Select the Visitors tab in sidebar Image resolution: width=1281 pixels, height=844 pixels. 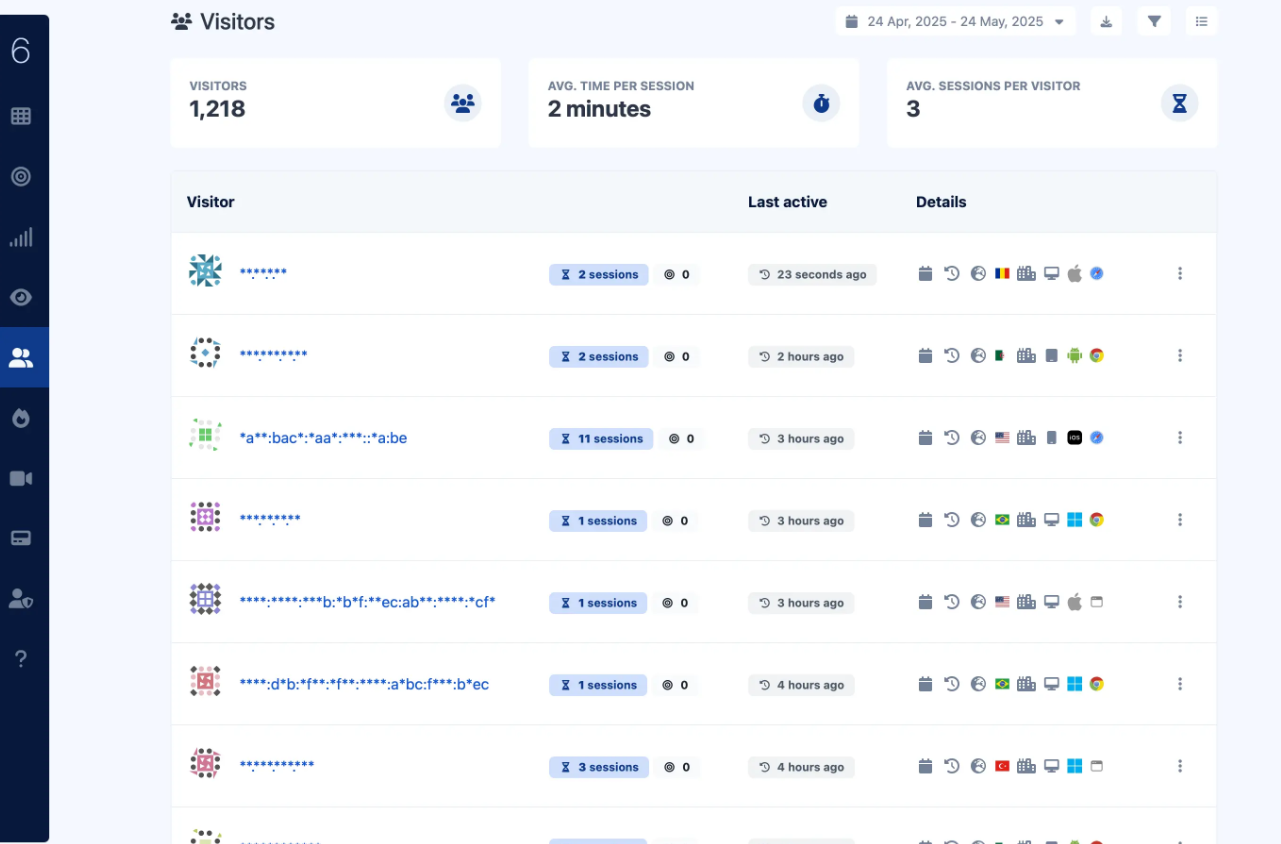pos(21,358)
